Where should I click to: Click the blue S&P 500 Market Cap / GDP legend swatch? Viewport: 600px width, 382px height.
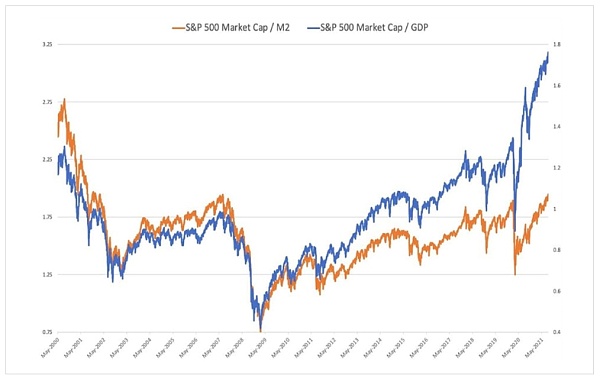pos(313,28)
